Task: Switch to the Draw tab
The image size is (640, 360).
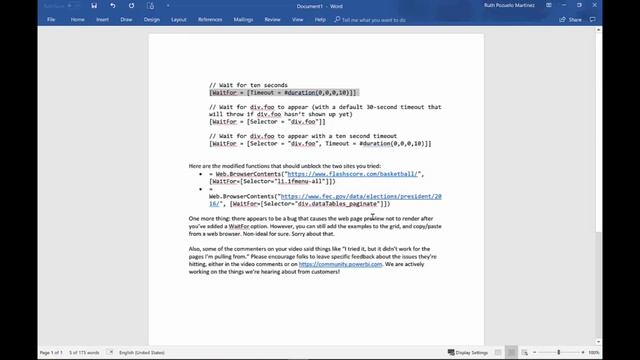Action: click(x=126, y=20)
